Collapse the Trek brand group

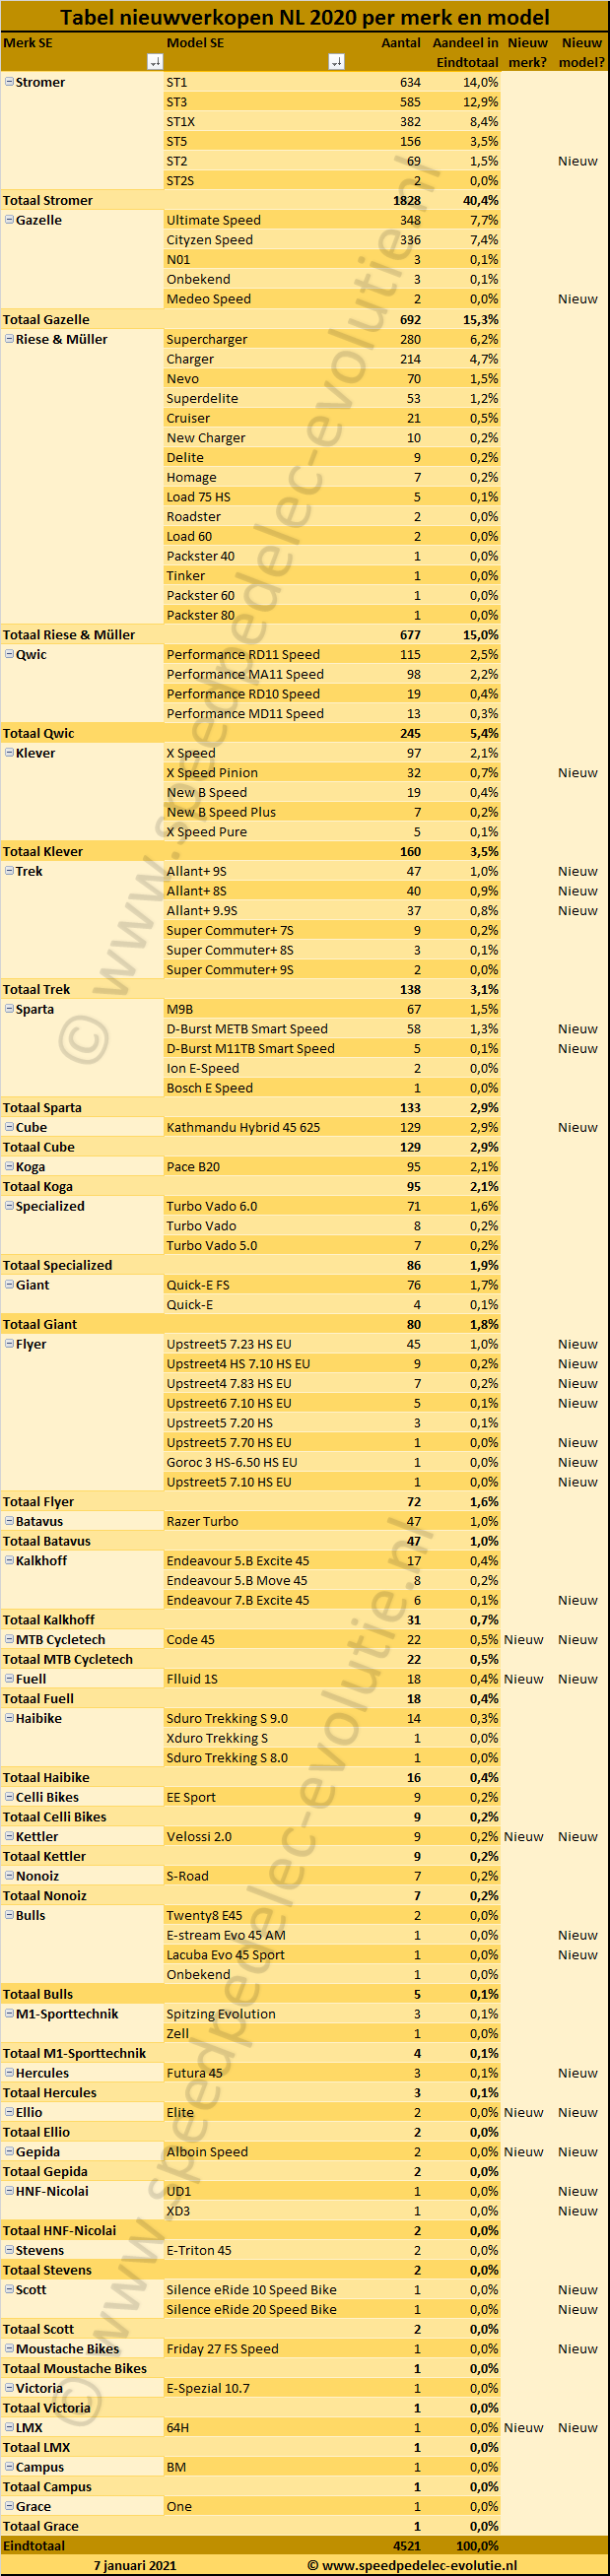click(9, 871)
